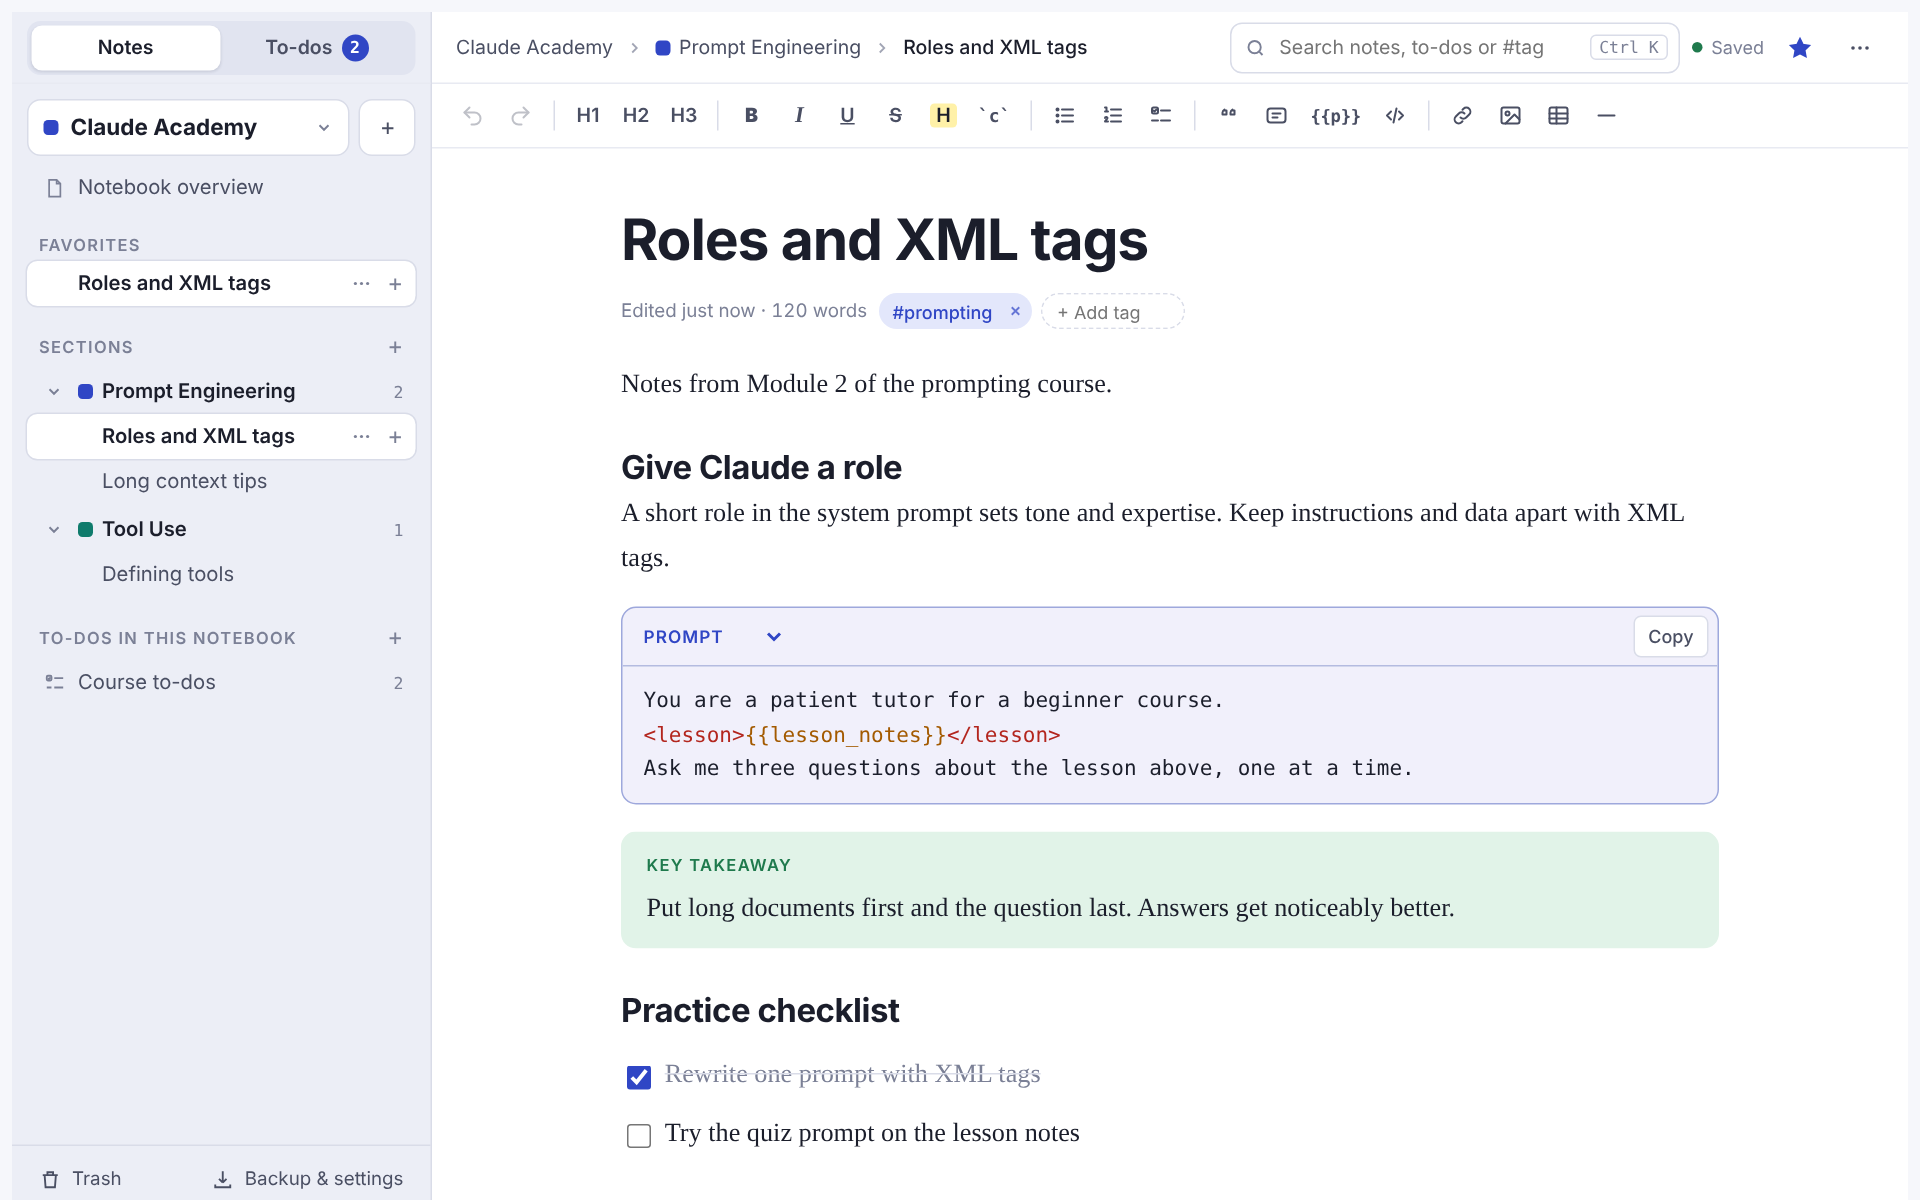The height and width of the screenshot is (1200, 1920).
Task: Click the redo arrow icon
Action: (520, 116)
